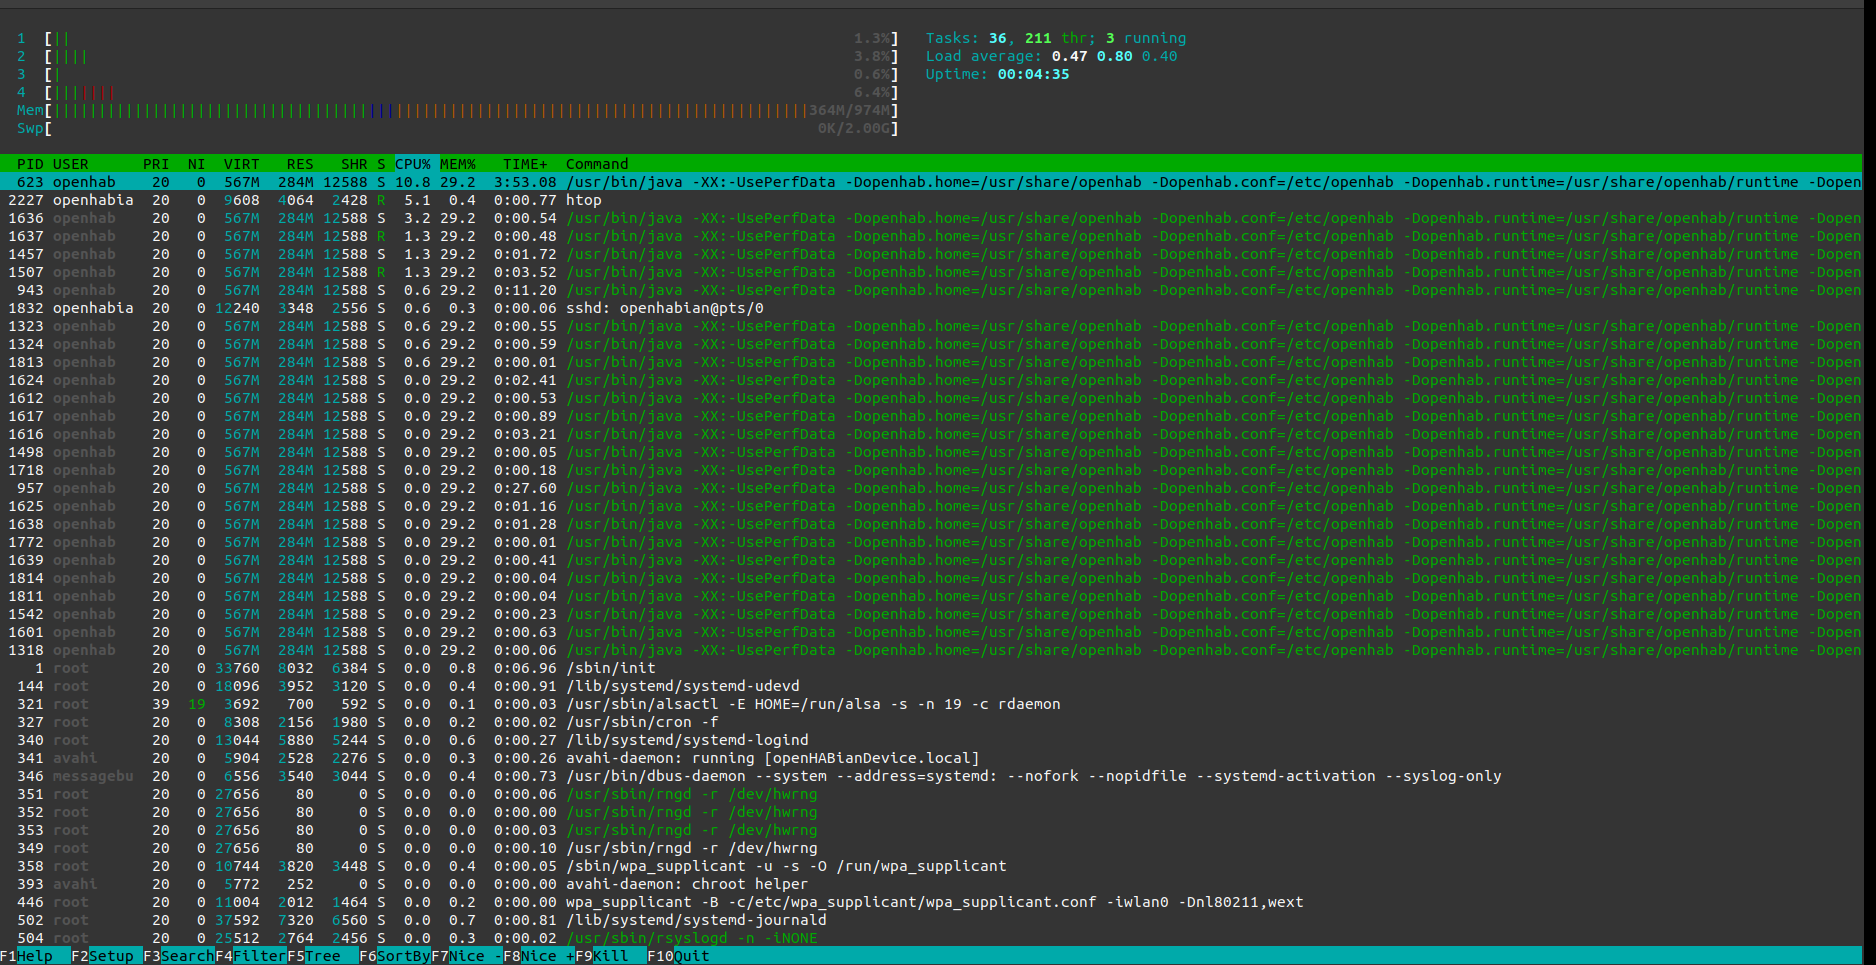Select the systemd-logind process row

(931, 740)
